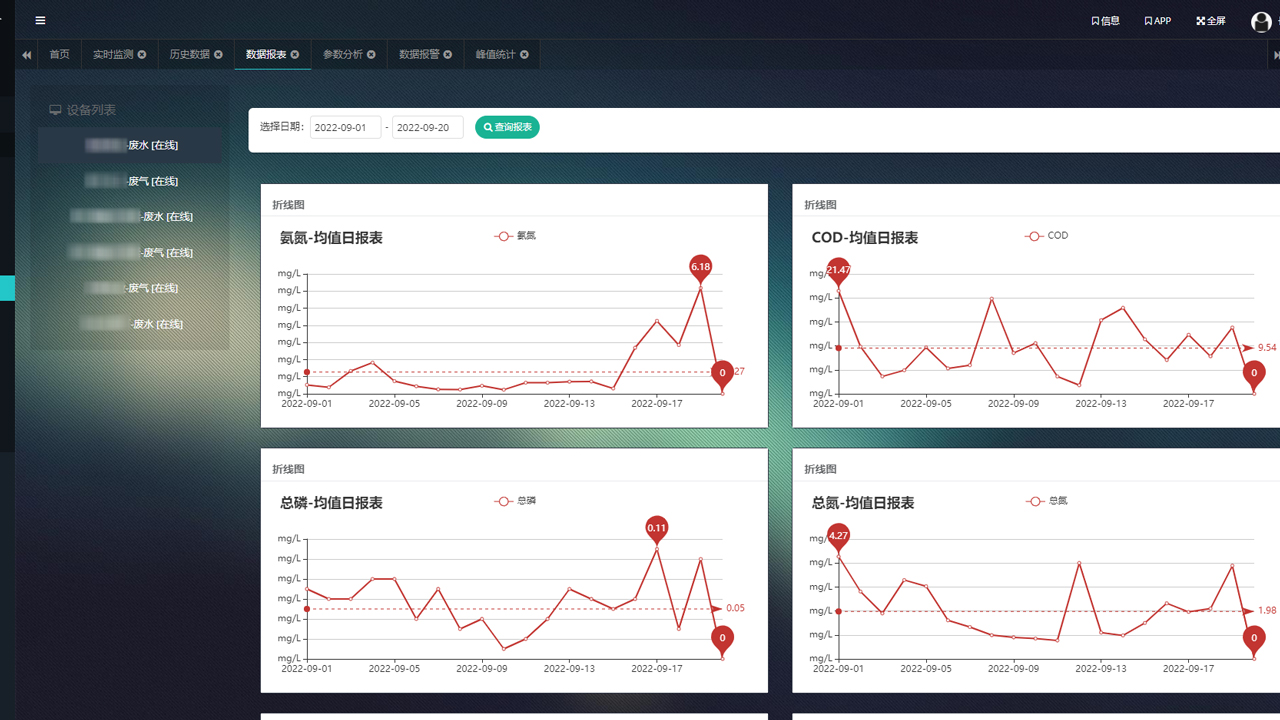Switch to the 参数分析 tab
The height and width of the screenshot is (720, 1280).
click(342, 55)
